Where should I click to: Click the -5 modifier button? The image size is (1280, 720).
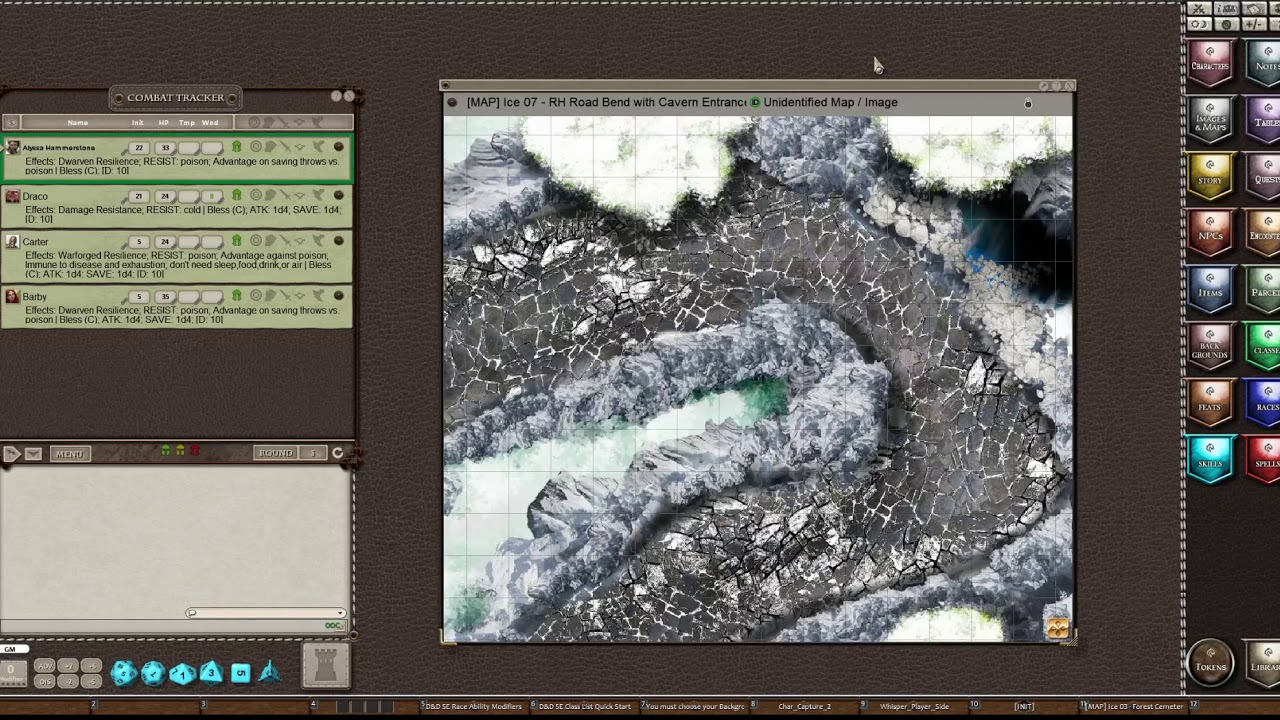91,681
